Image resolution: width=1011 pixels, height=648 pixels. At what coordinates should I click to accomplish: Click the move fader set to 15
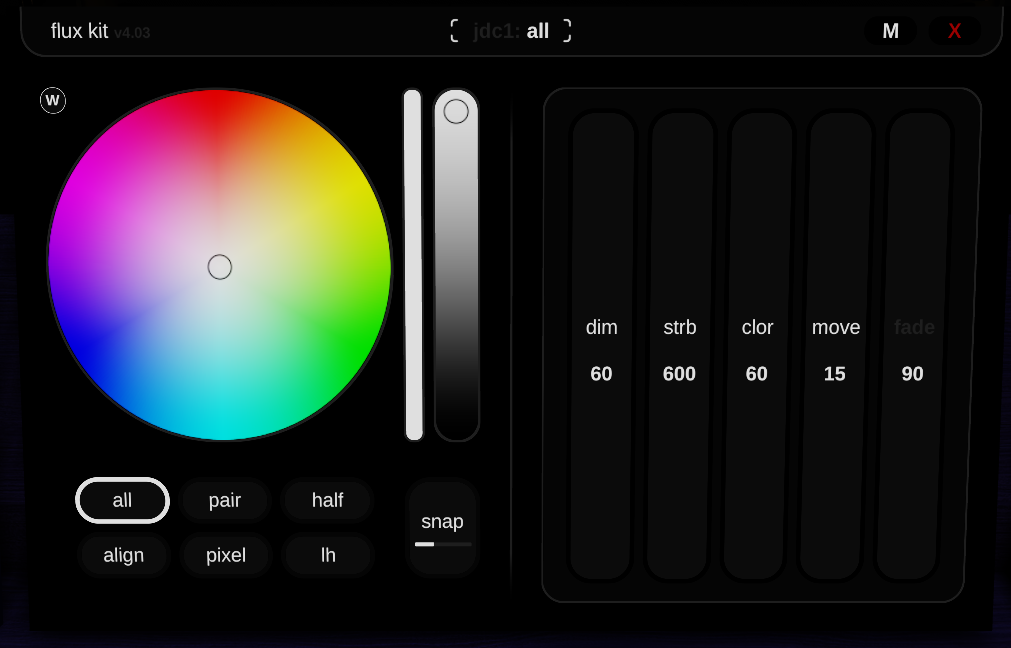pos(835,346)
